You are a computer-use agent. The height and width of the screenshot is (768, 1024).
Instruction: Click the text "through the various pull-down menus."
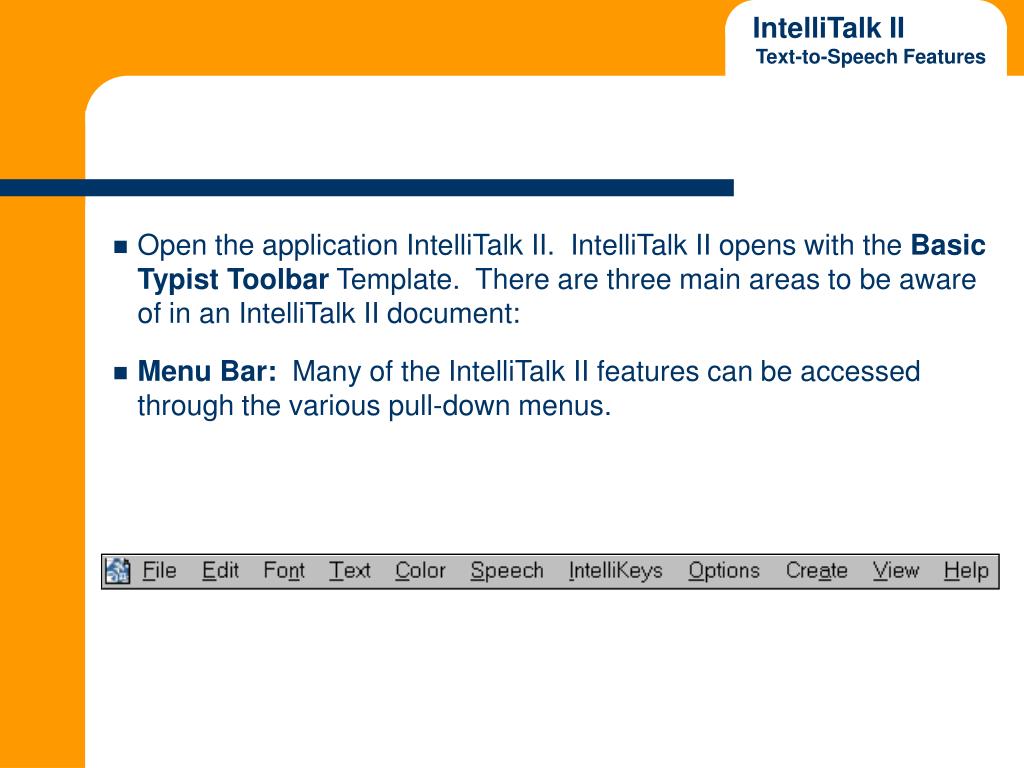tap(374, 406)
